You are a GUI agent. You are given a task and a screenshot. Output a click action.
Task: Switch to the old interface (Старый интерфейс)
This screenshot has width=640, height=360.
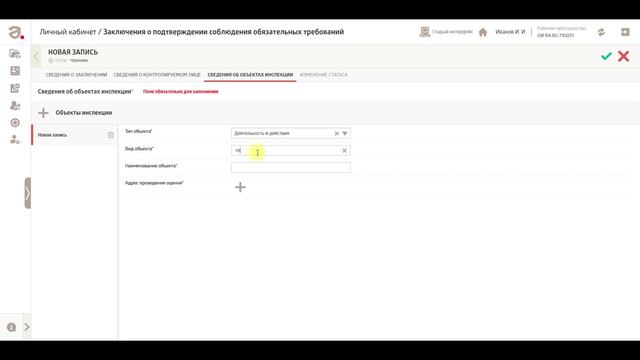coord(446,32)
